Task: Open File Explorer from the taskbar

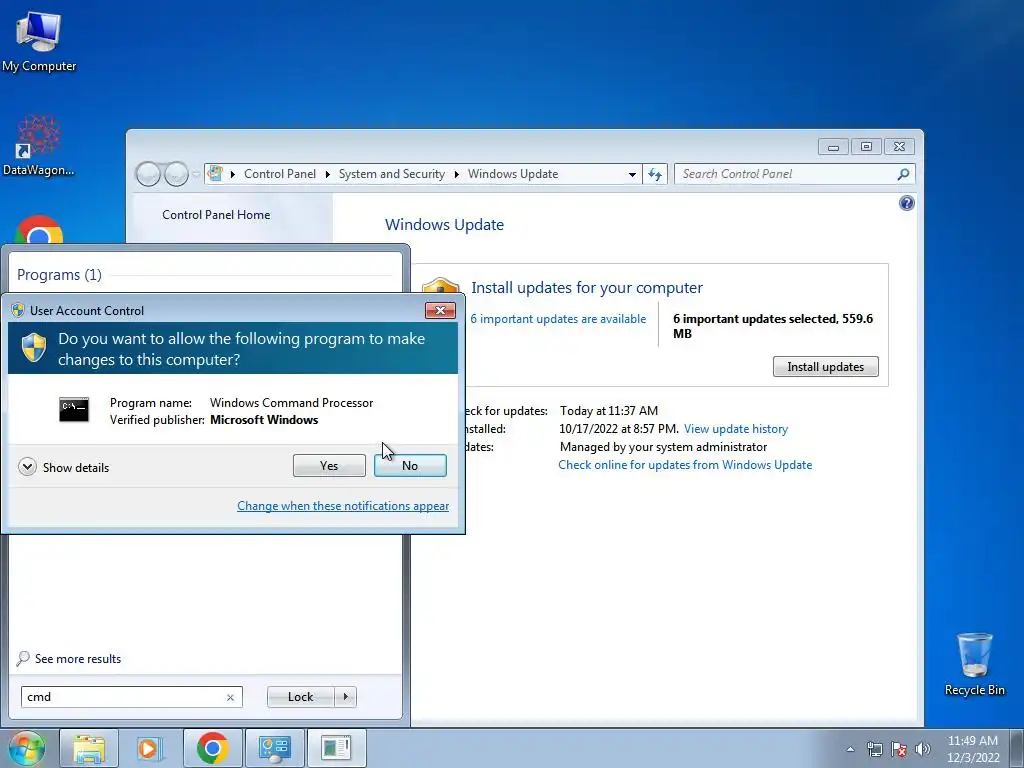Action: click(x=89, y=748)
